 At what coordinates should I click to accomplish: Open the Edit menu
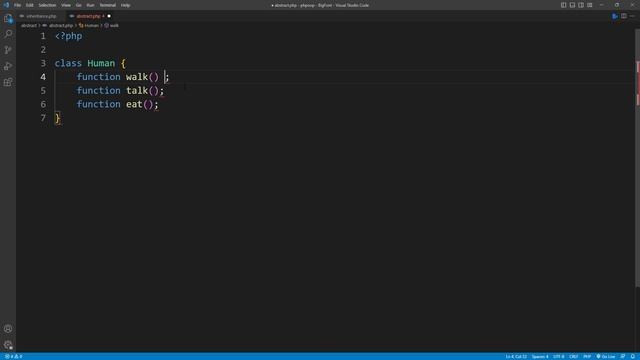pos(29,5)
